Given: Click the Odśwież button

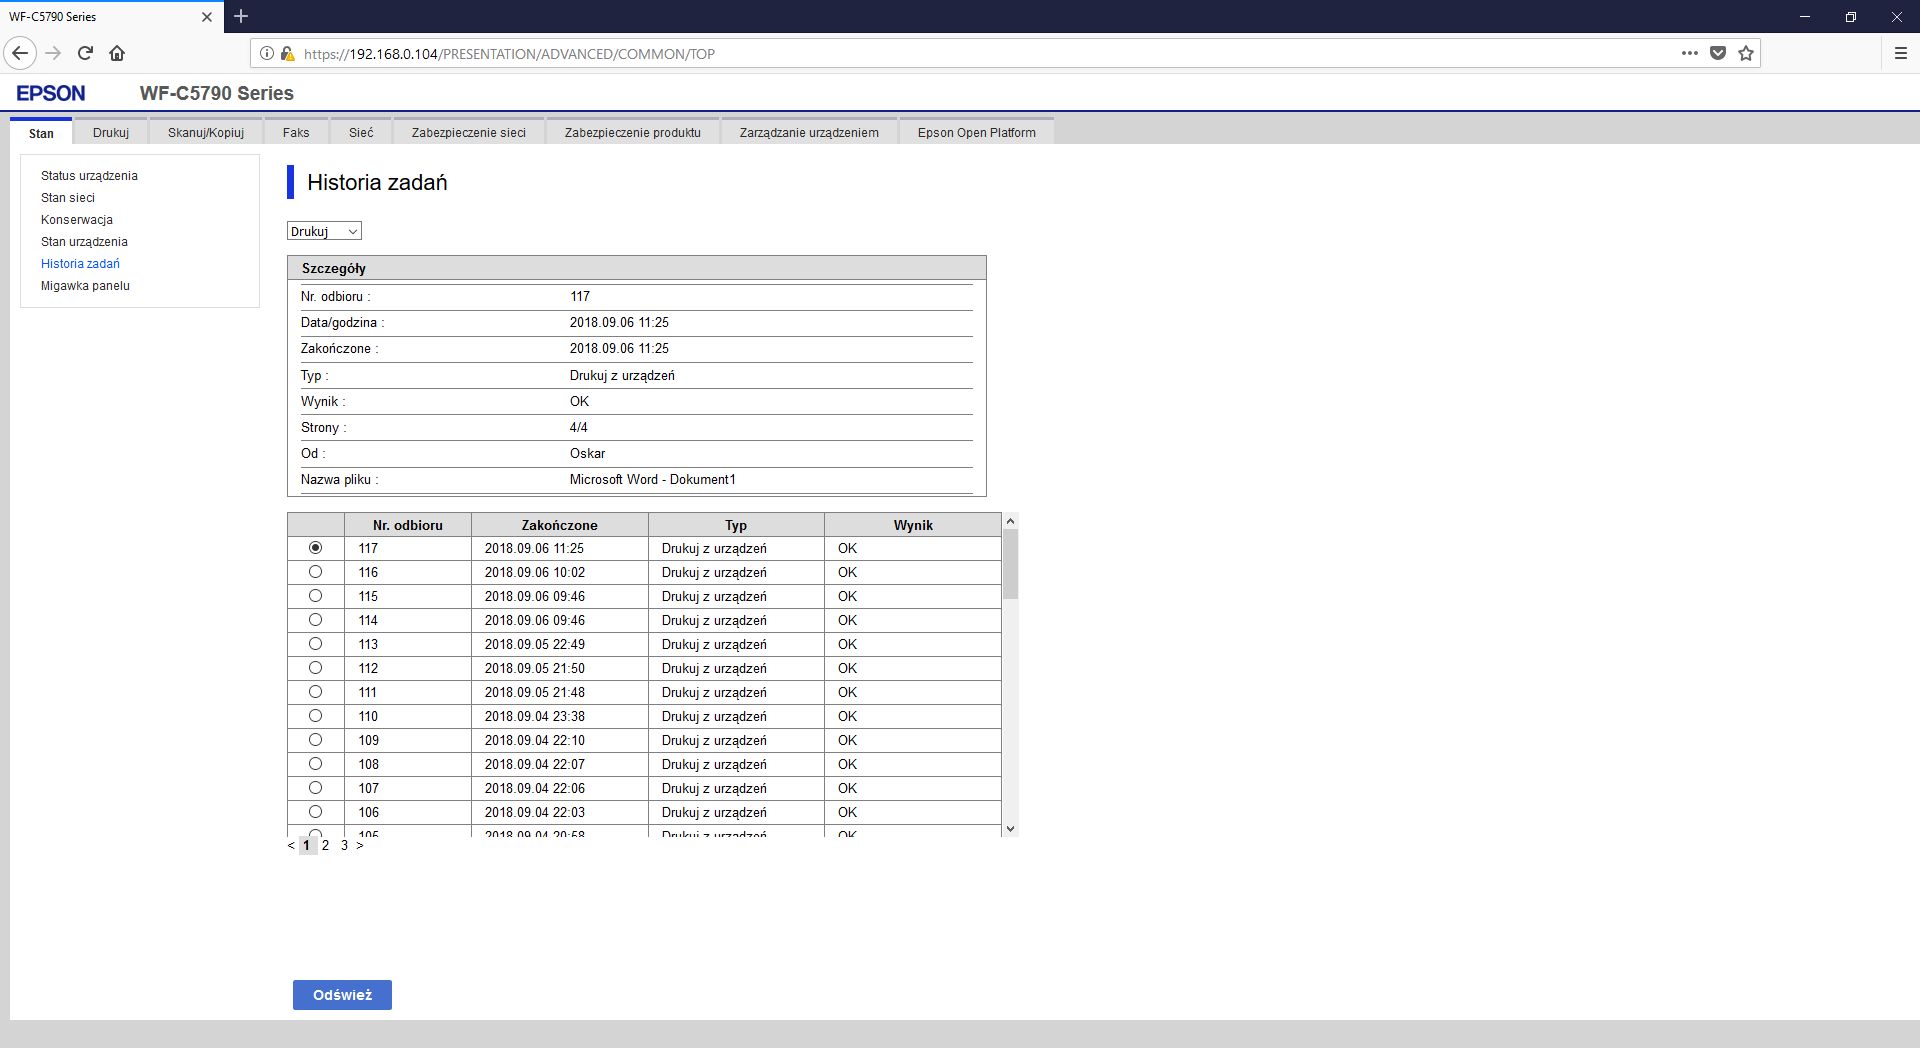Looking at the screenshot, I should click(342, 995).
